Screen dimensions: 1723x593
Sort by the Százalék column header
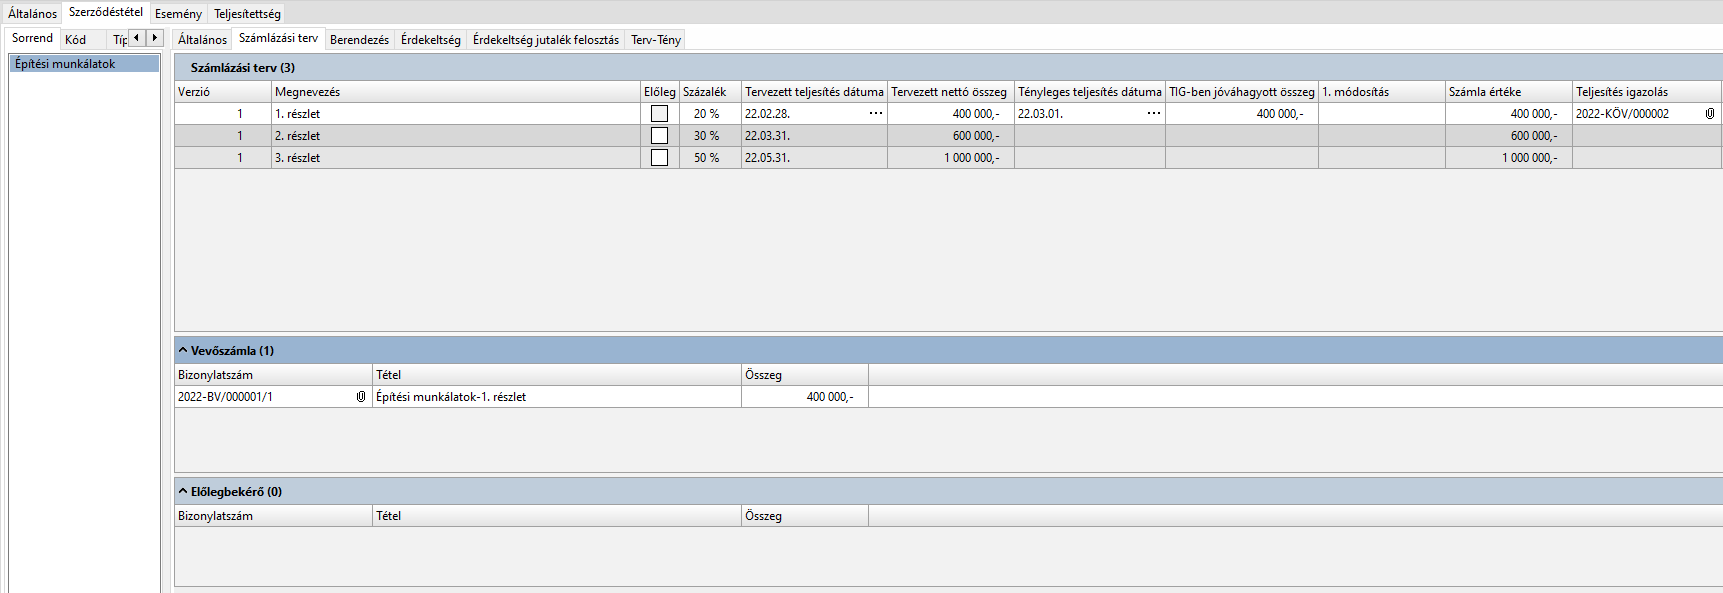pos(710,92)
